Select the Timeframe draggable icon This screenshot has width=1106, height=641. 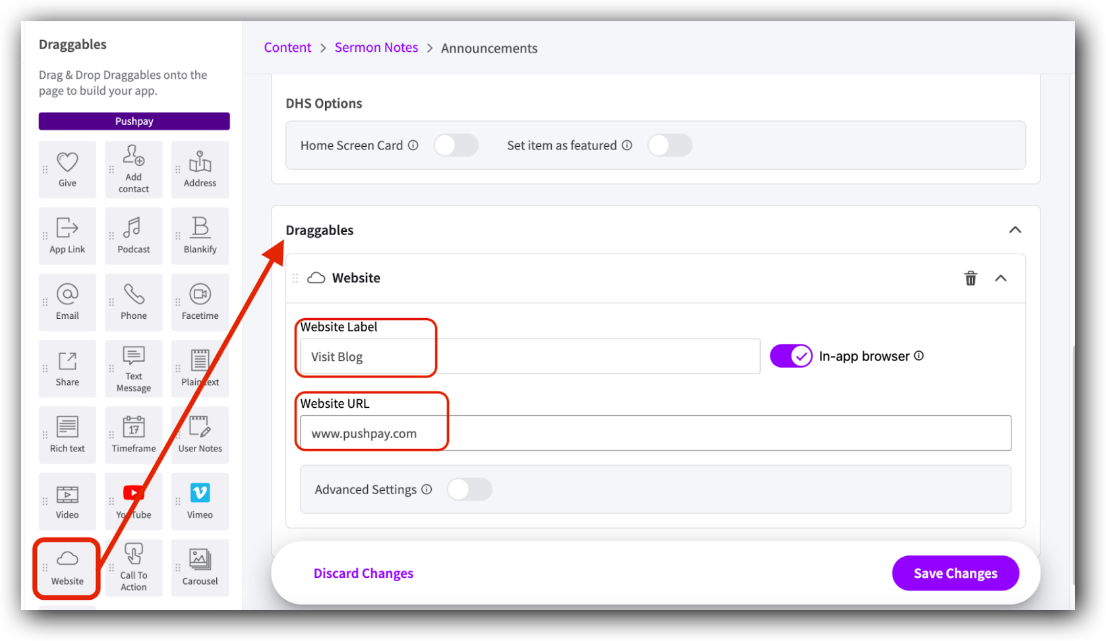[x=133, y=434]
